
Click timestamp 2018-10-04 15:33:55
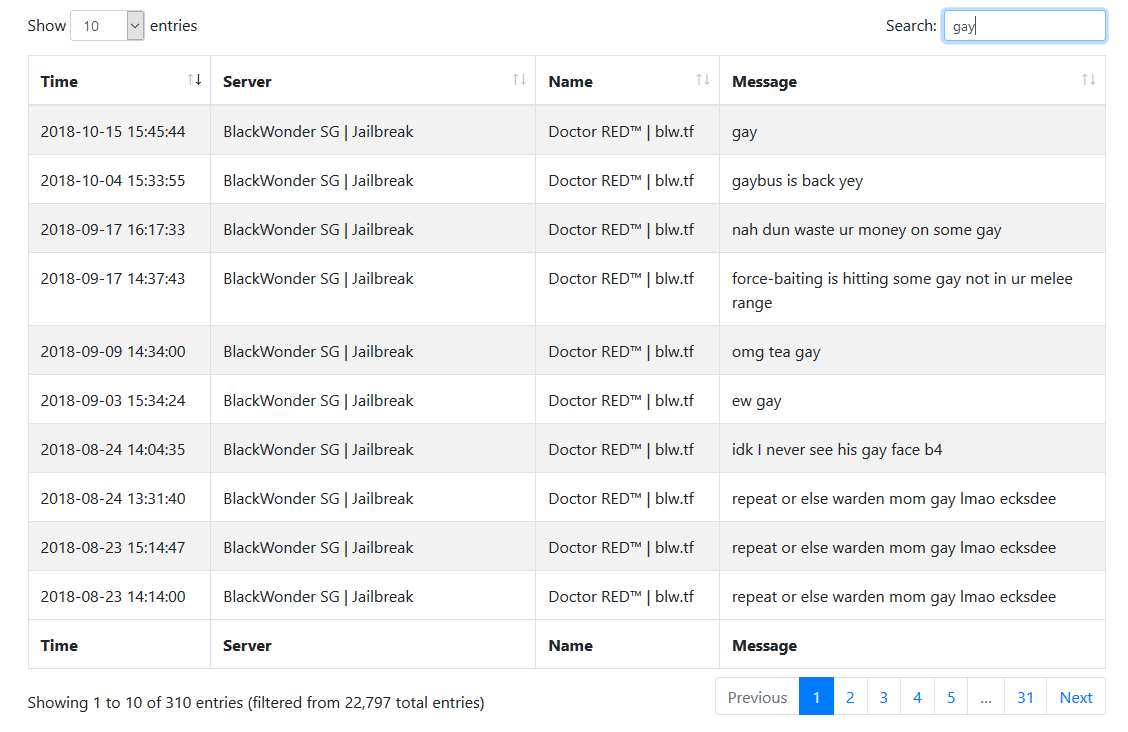coord(113,180)
